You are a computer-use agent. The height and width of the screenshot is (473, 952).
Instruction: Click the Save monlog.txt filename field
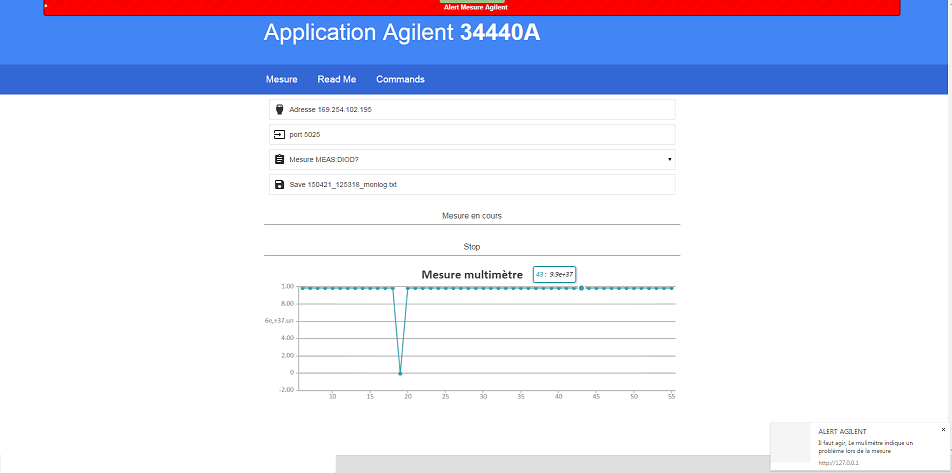pyautogui.click(x=472, y=185)
